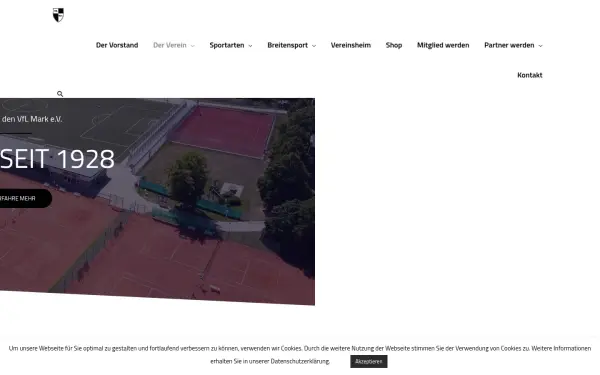
Task: Open the search magnifier icon
Action: (60, 94)
